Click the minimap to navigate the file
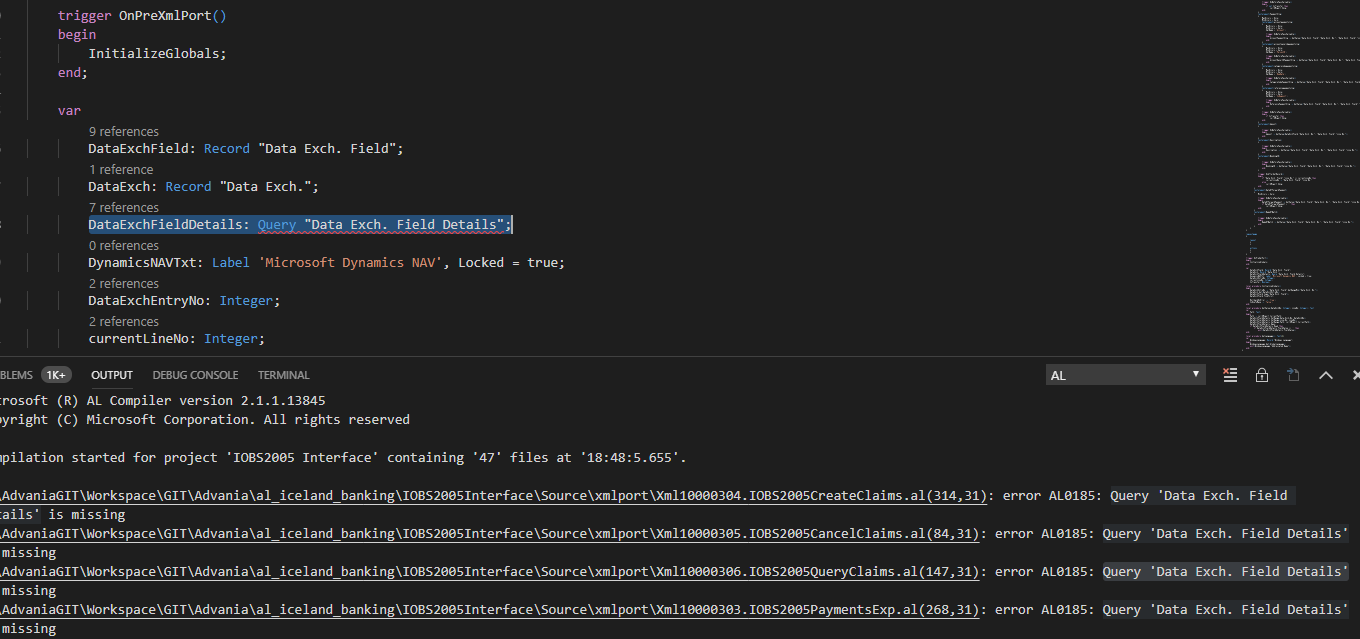The width and height of the screenshot is (1360, 639). click(x=1300, y=170)
